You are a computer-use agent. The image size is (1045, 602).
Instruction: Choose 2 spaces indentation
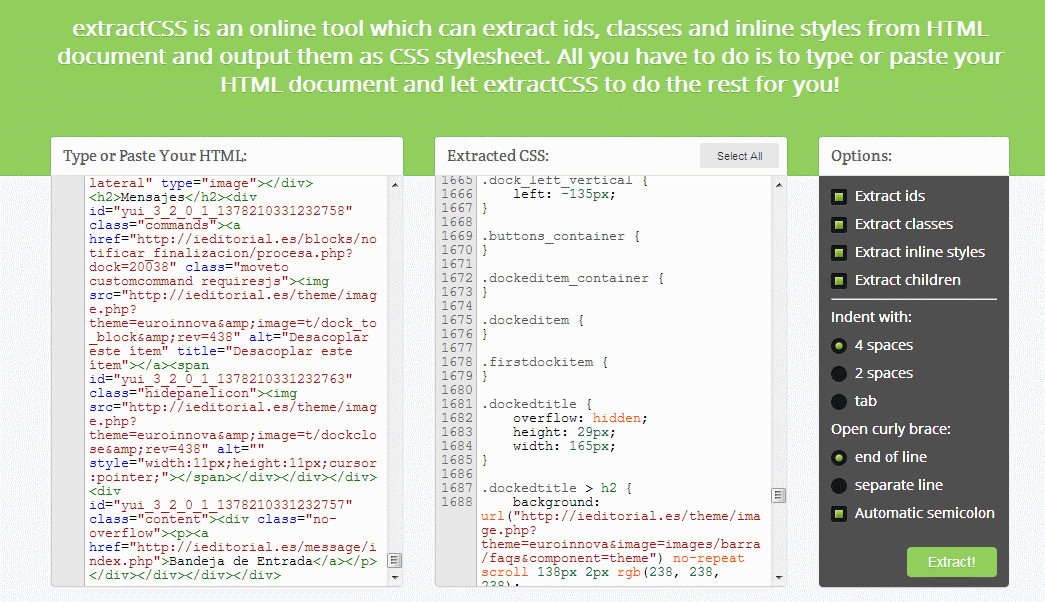(x=839, y=373)
